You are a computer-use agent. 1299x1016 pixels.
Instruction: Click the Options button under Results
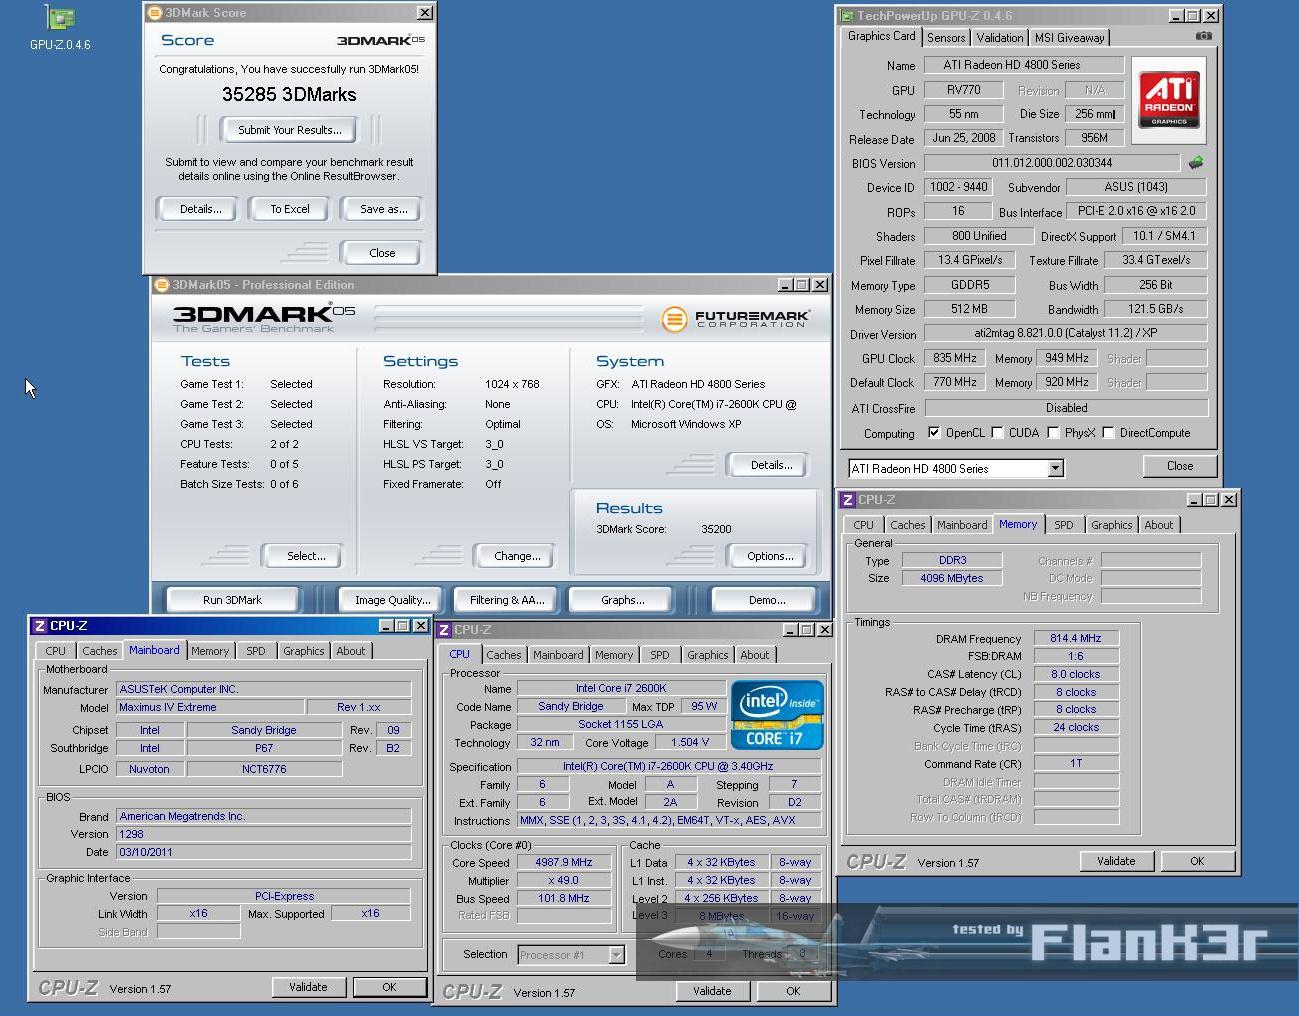[769, 556]
